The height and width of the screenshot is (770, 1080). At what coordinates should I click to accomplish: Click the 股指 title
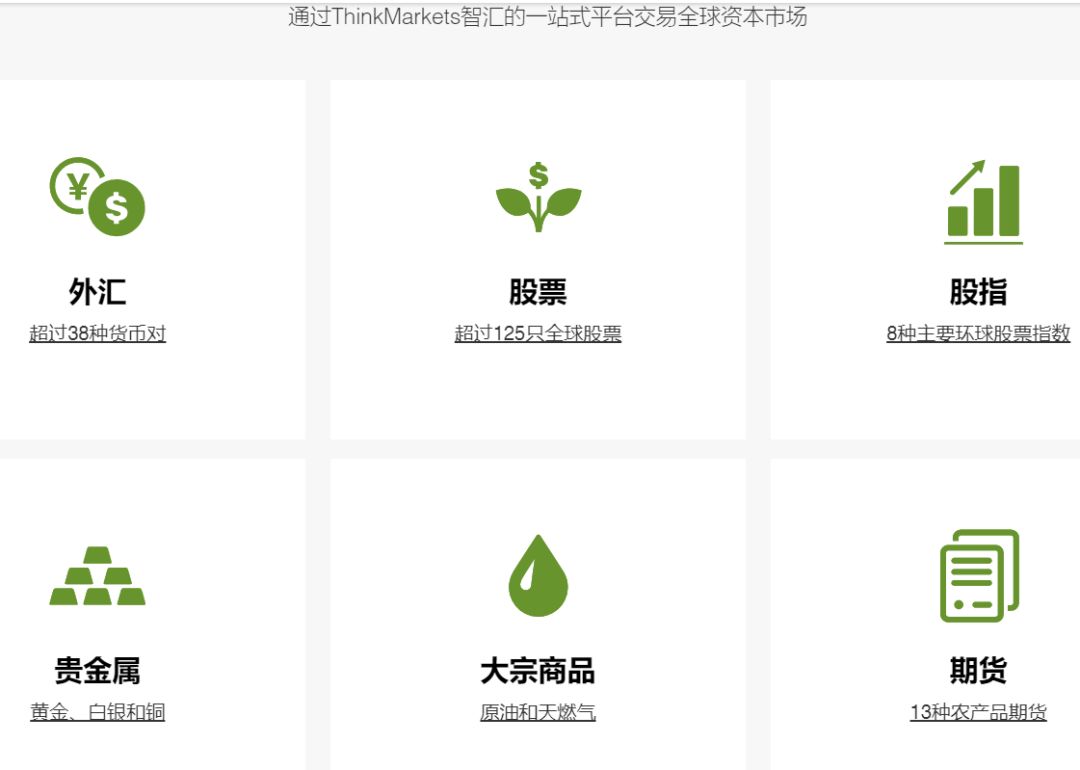978,292
